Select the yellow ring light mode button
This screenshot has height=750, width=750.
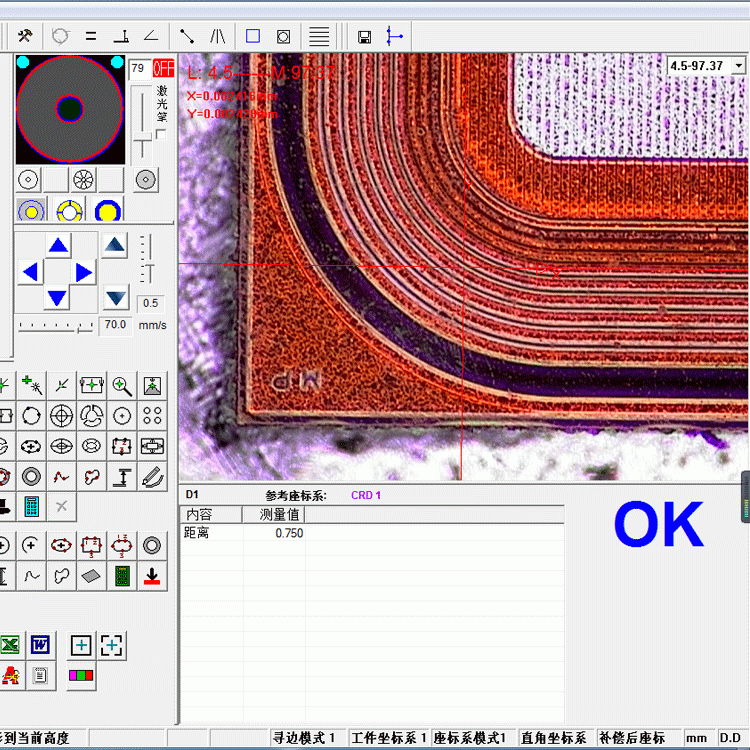tap(69, 210)
